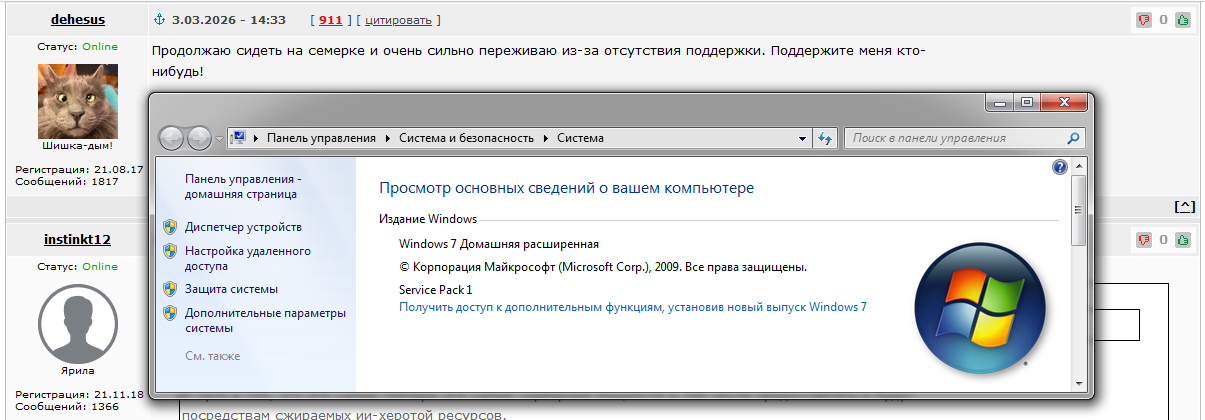Image resolution: width=1205 pixels, height=420 pixels.
Task: Click the См. также sidebar label
Action: coord(213,356)
